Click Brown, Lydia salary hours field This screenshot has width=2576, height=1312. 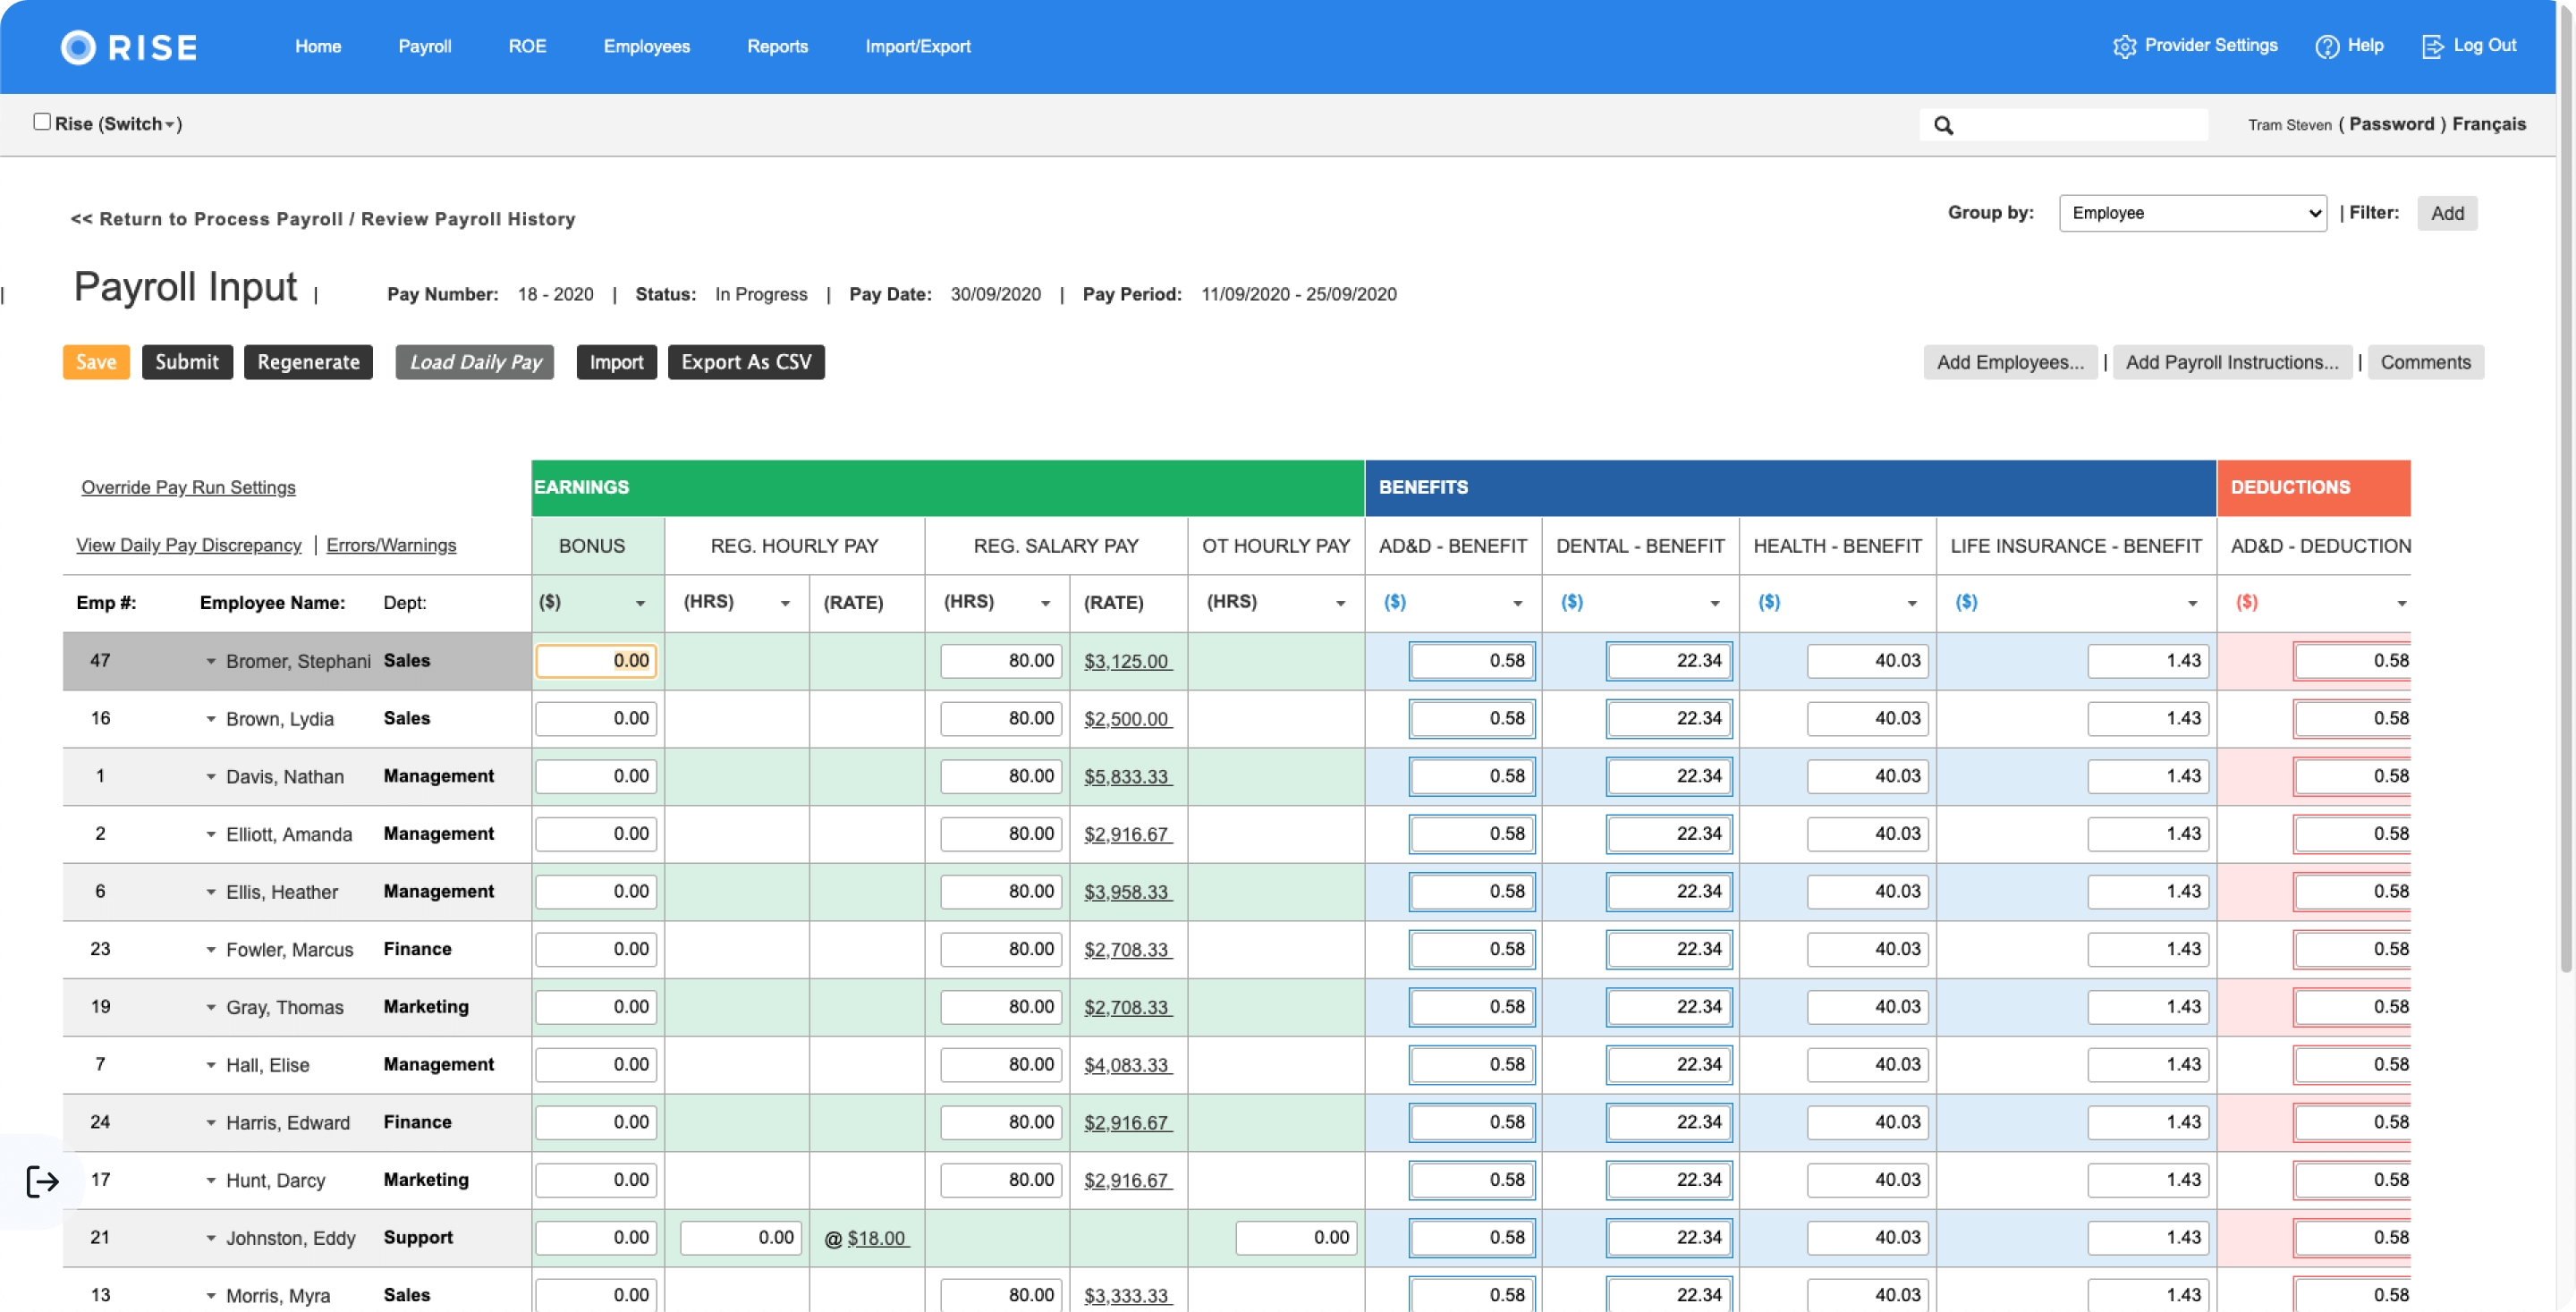click(1001, 719)
